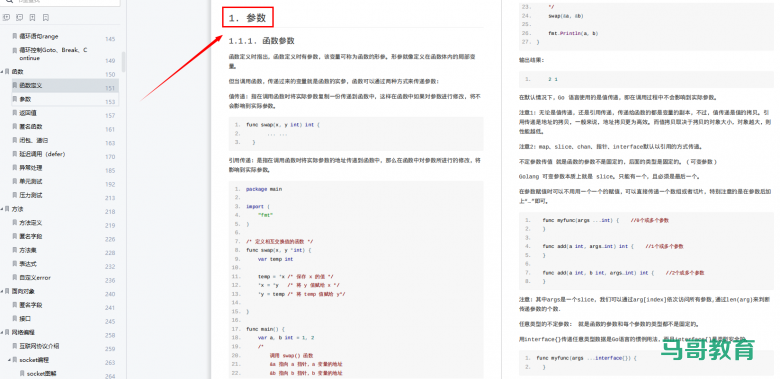Screen dimensions: 780x379
Task: Click the fourth bookmark toolbar icon (delete bookmark)
Action: pos(45,17)
